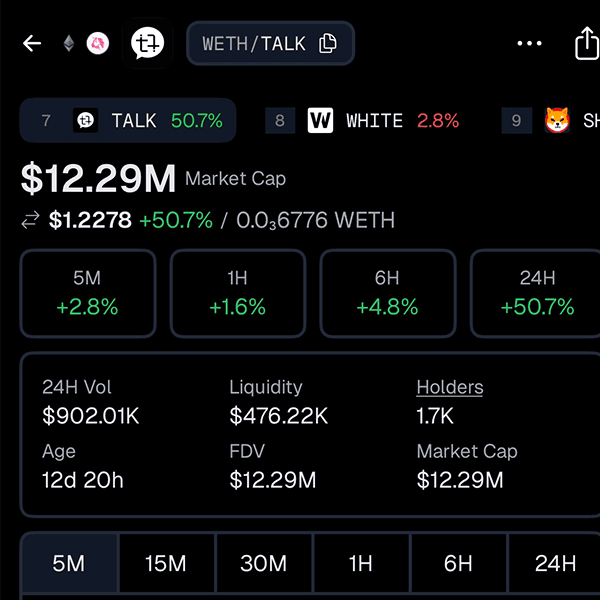Image resolution: width=600 pixels, height=600 pixels.
Task: Tap the Ethereum chain diamond icon
Action: click(69, 43)
